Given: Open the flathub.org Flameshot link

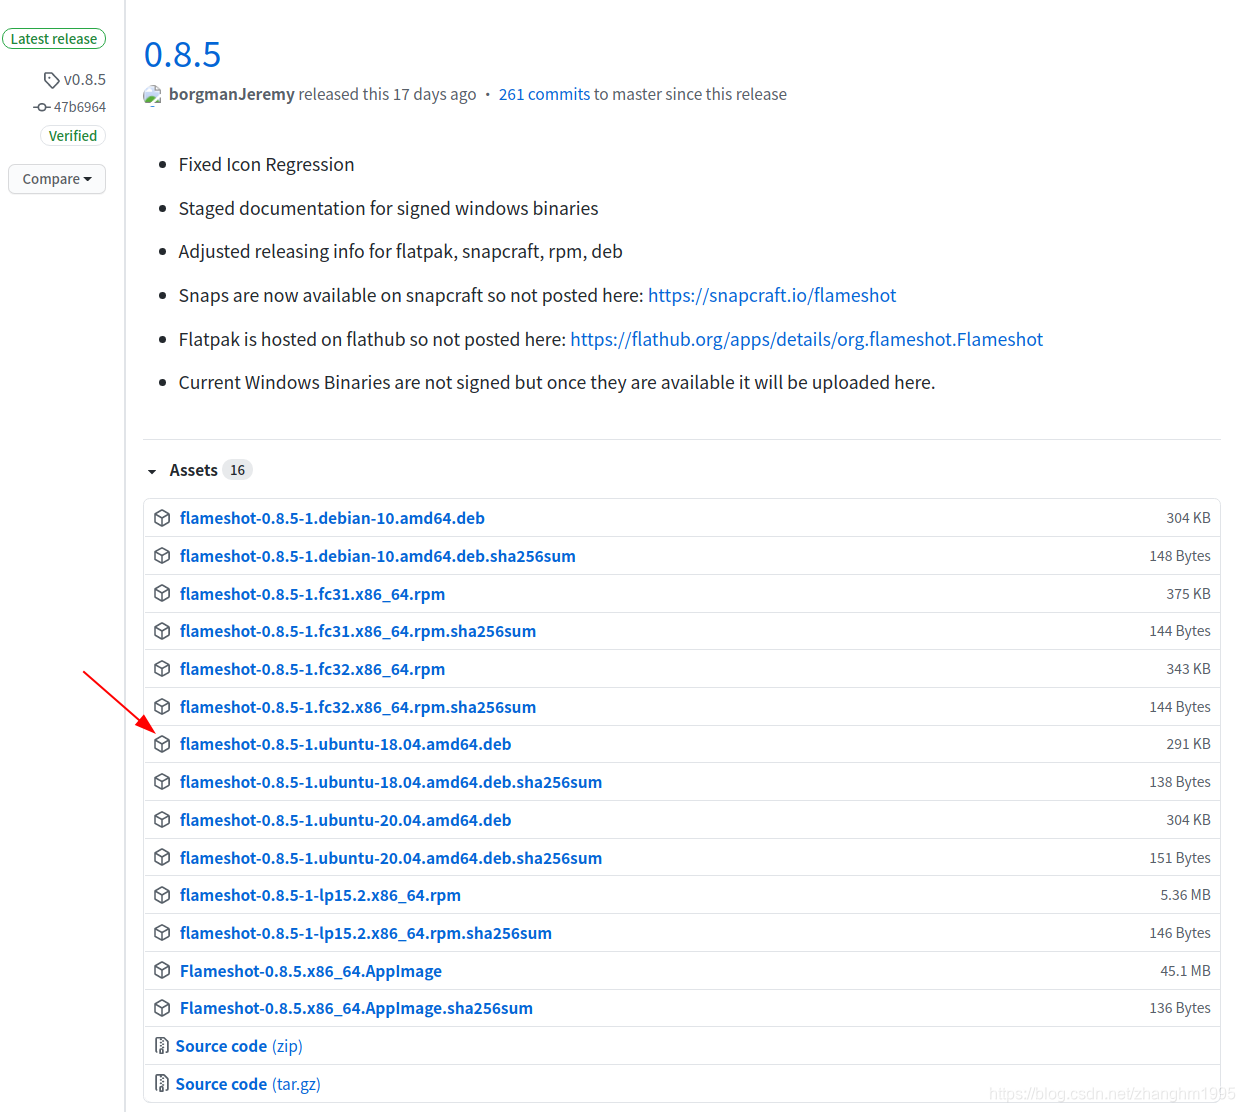Looking at the screenshot, I should coord(806,339).
